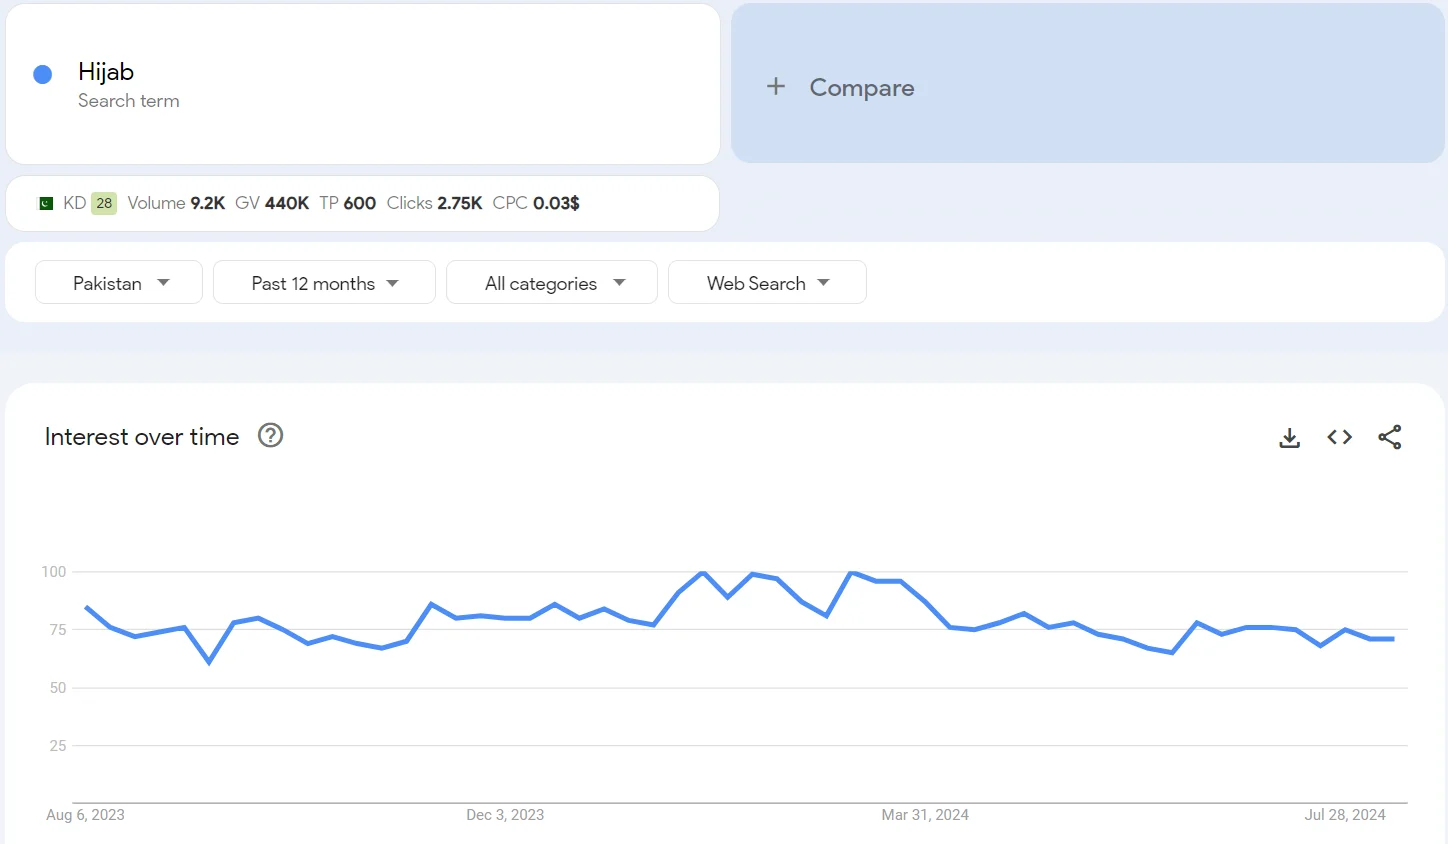This screenshot has height=844, width=1448.
Task: Open the Past 12 months time range dropdown
Action: click(324, 282)
